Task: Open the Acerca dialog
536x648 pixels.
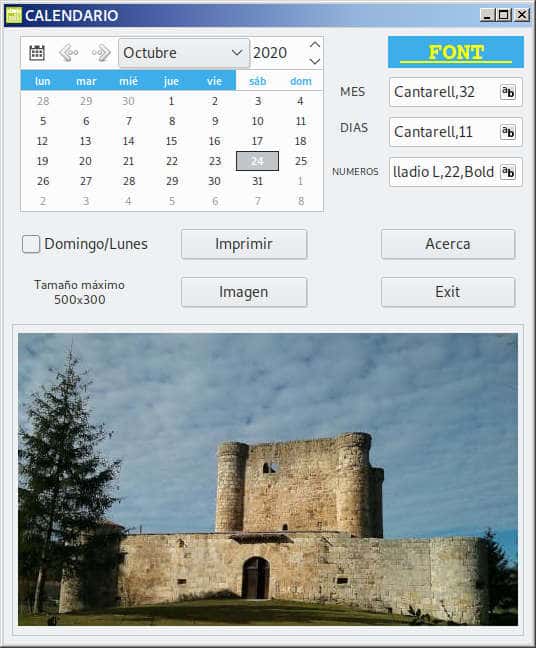Action: (x=448, y=244)
